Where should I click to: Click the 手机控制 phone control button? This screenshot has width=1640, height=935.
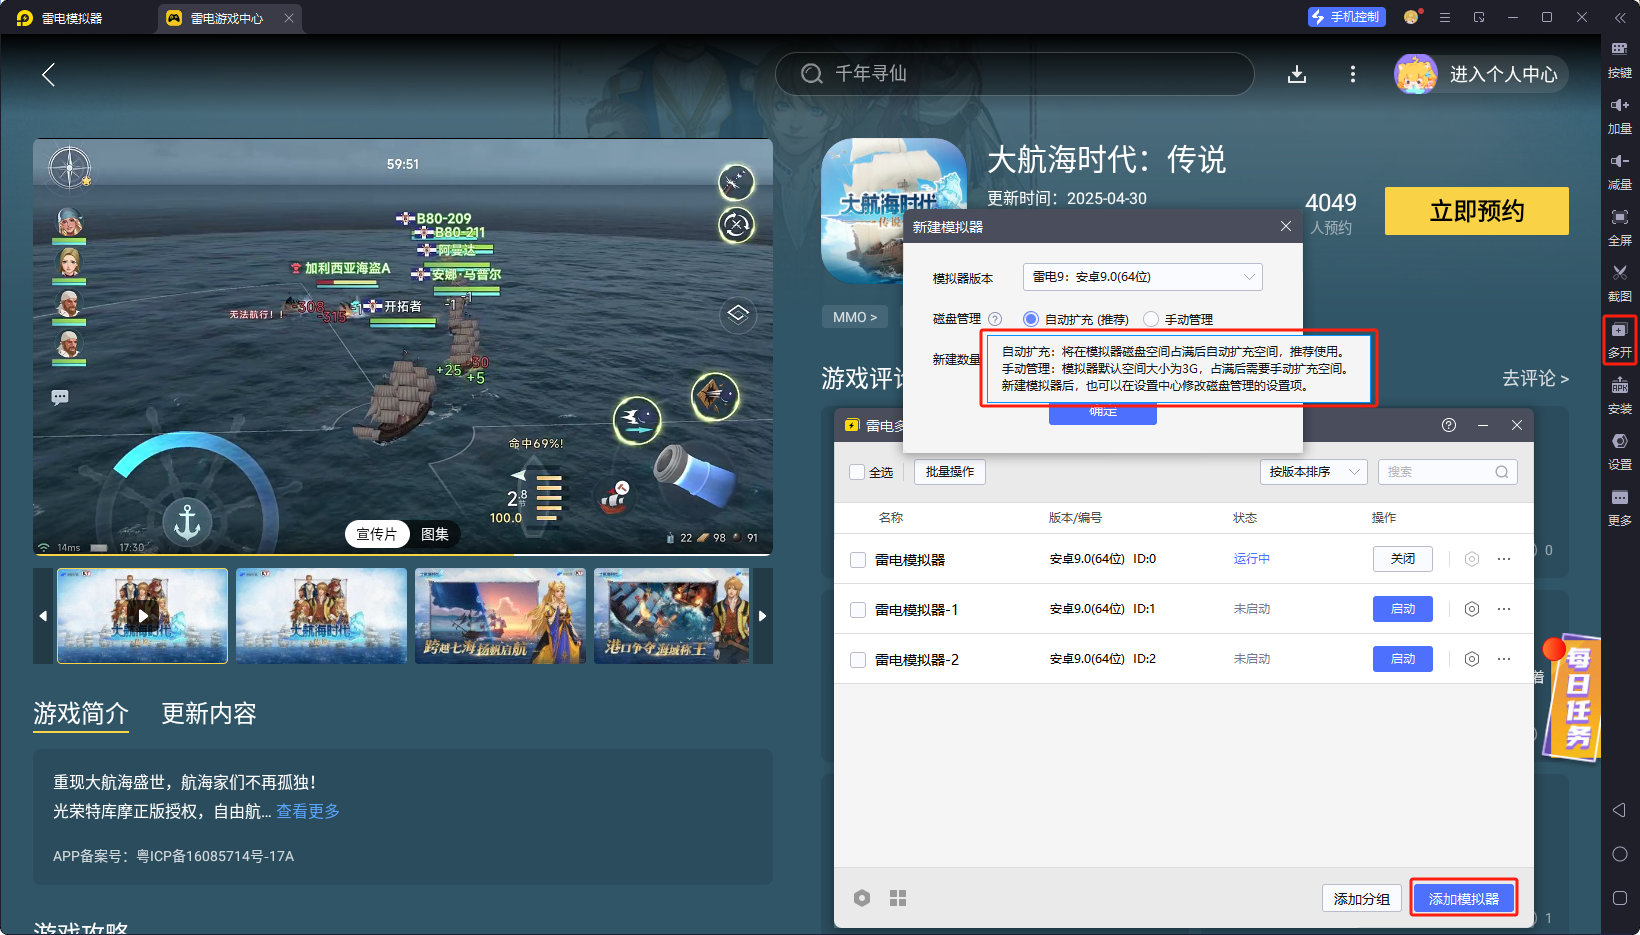tap(1346, 17)
